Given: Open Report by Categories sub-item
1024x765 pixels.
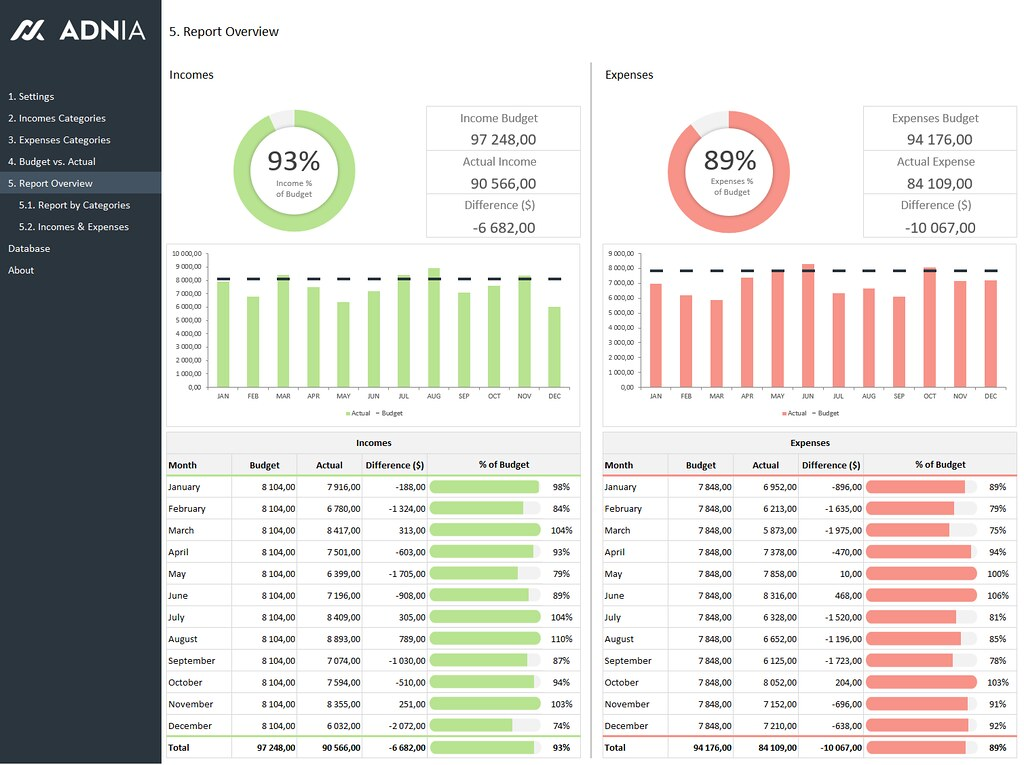Looking at the screenshot, I should 84,205.
